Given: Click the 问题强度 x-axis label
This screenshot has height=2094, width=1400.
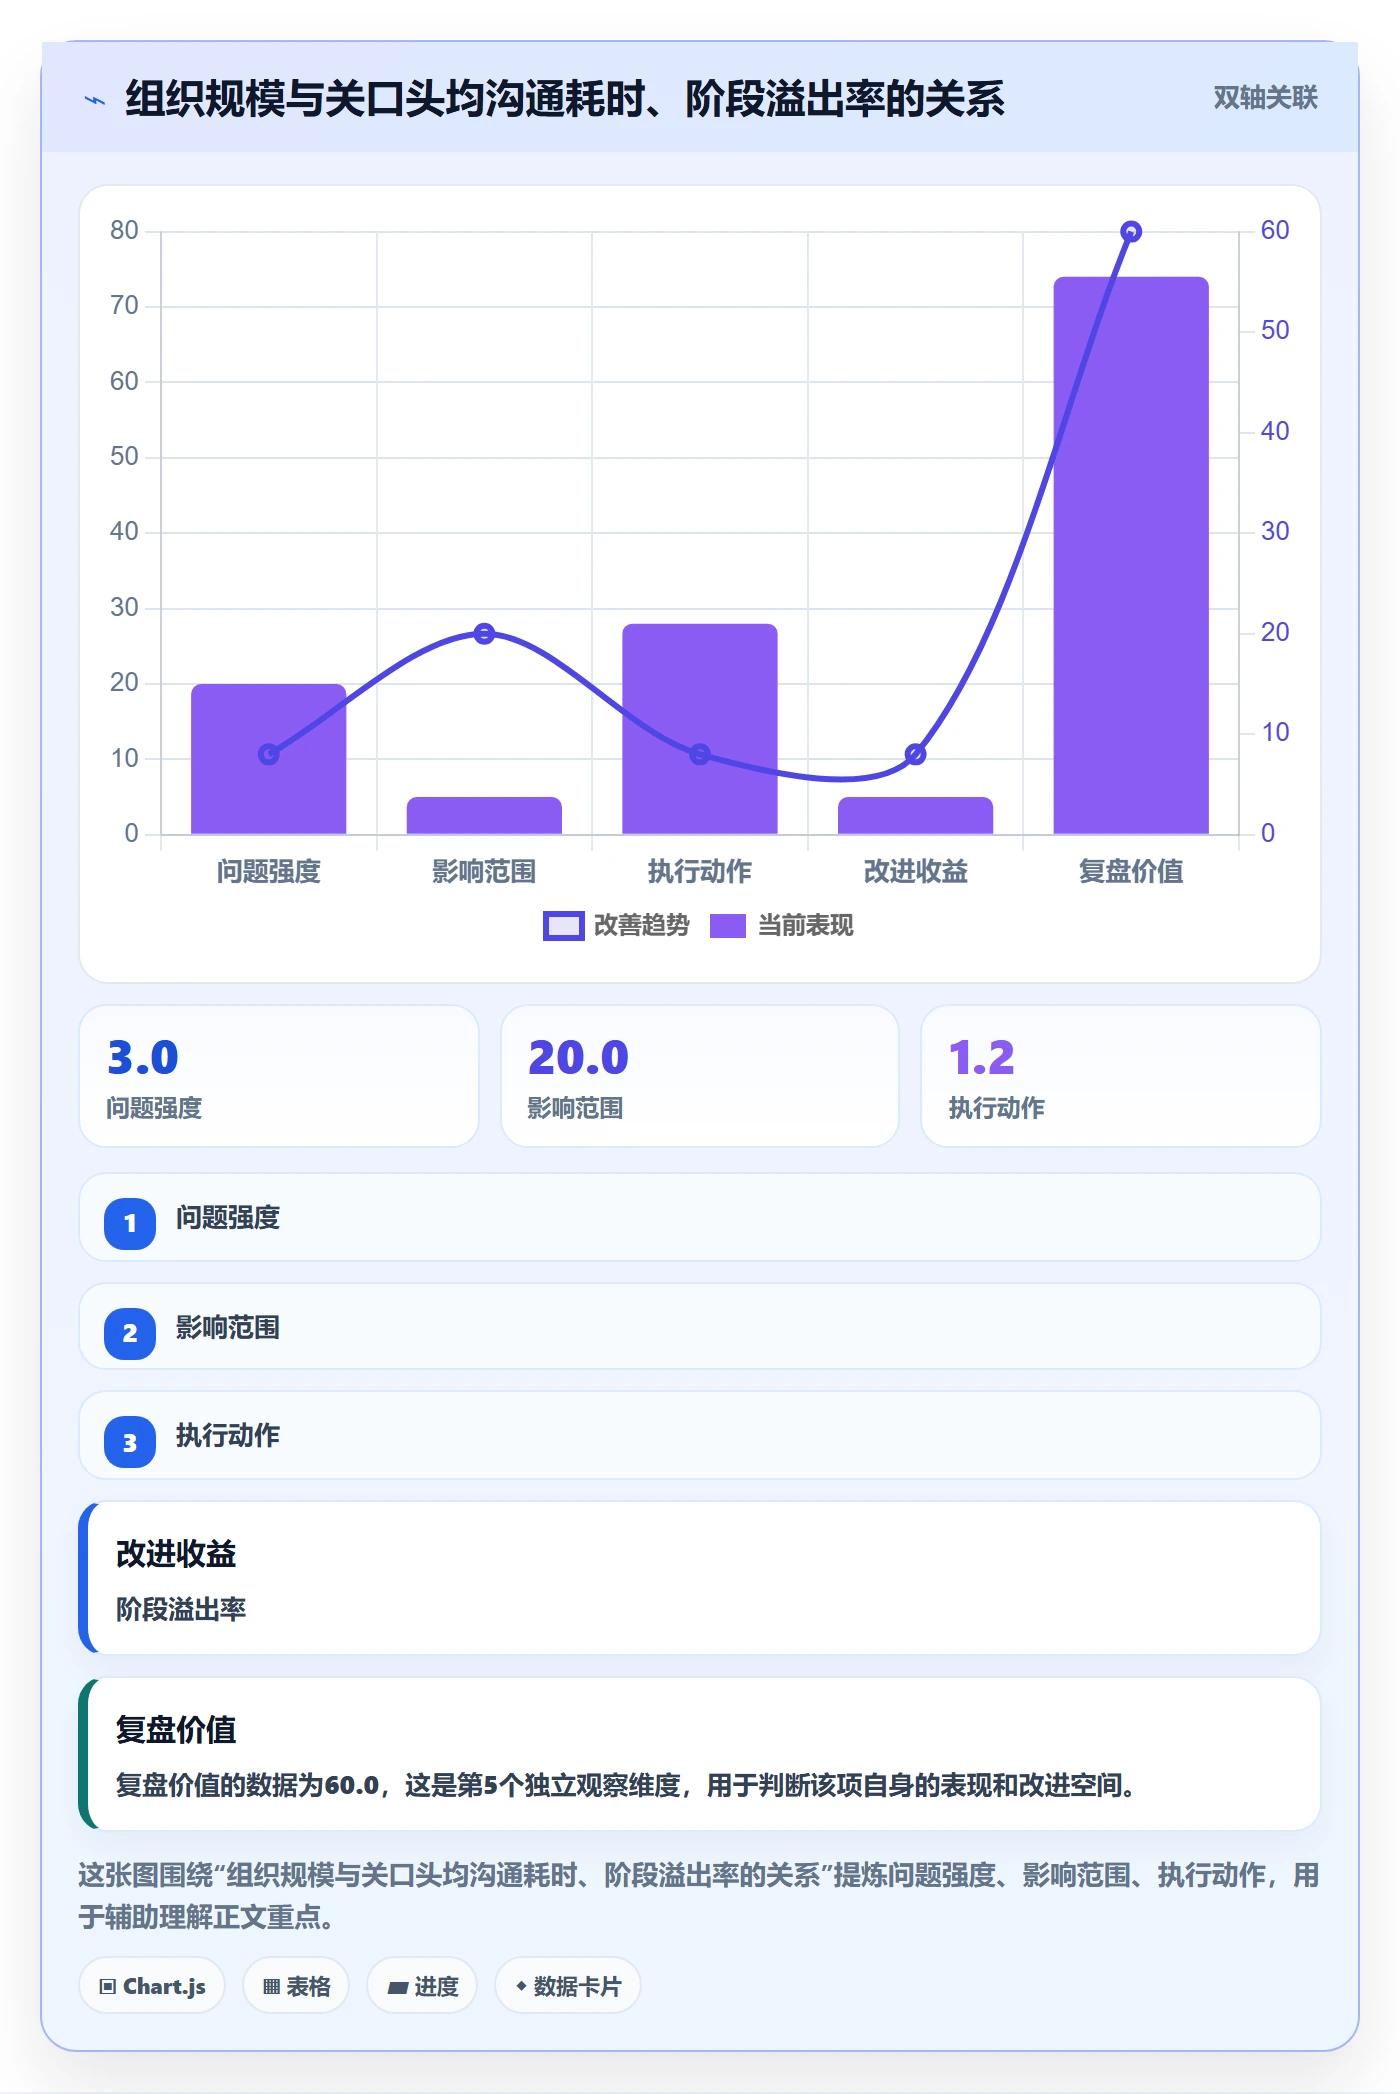Looking at the screenshot, I should [x=269, y=872].
